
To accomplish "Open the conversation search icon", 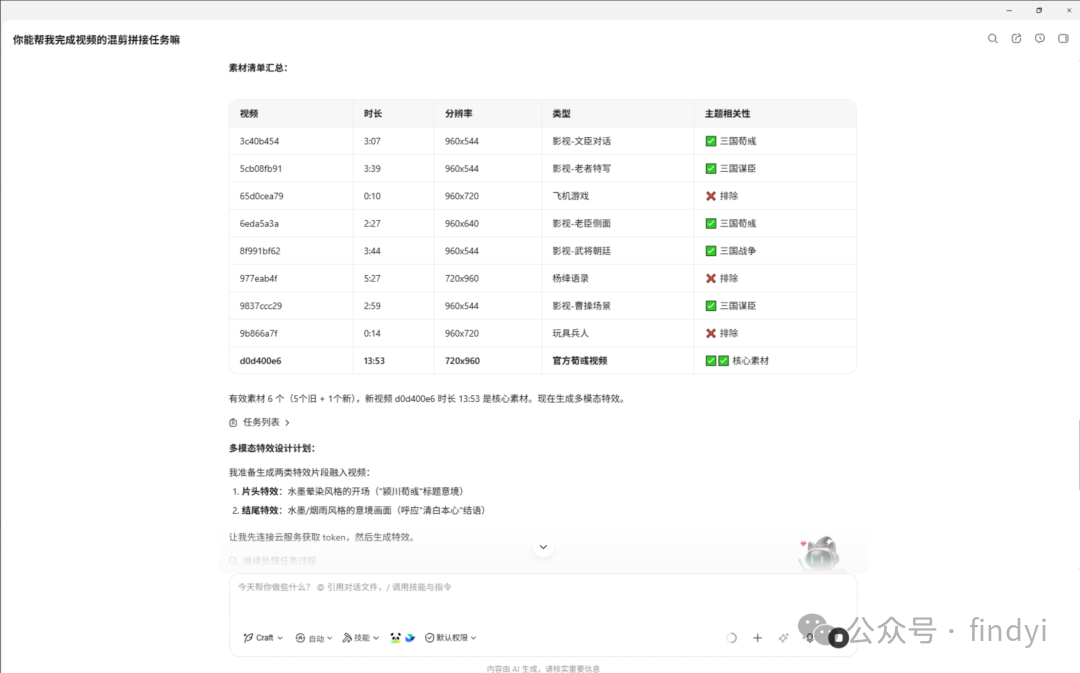I will (x=993, y=39).
